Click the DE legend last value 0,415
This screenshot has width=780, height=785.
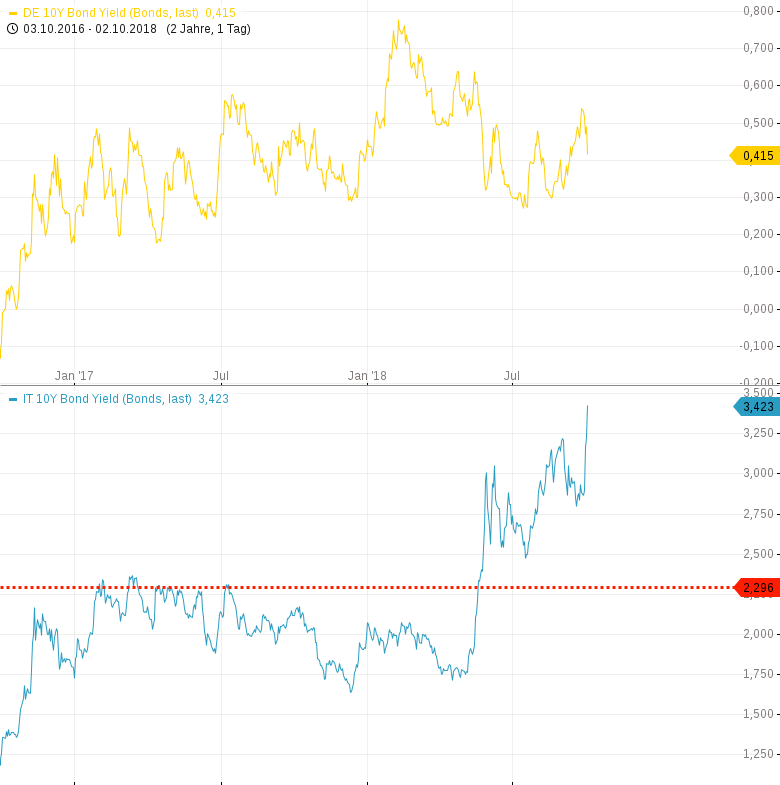point(220,13)
